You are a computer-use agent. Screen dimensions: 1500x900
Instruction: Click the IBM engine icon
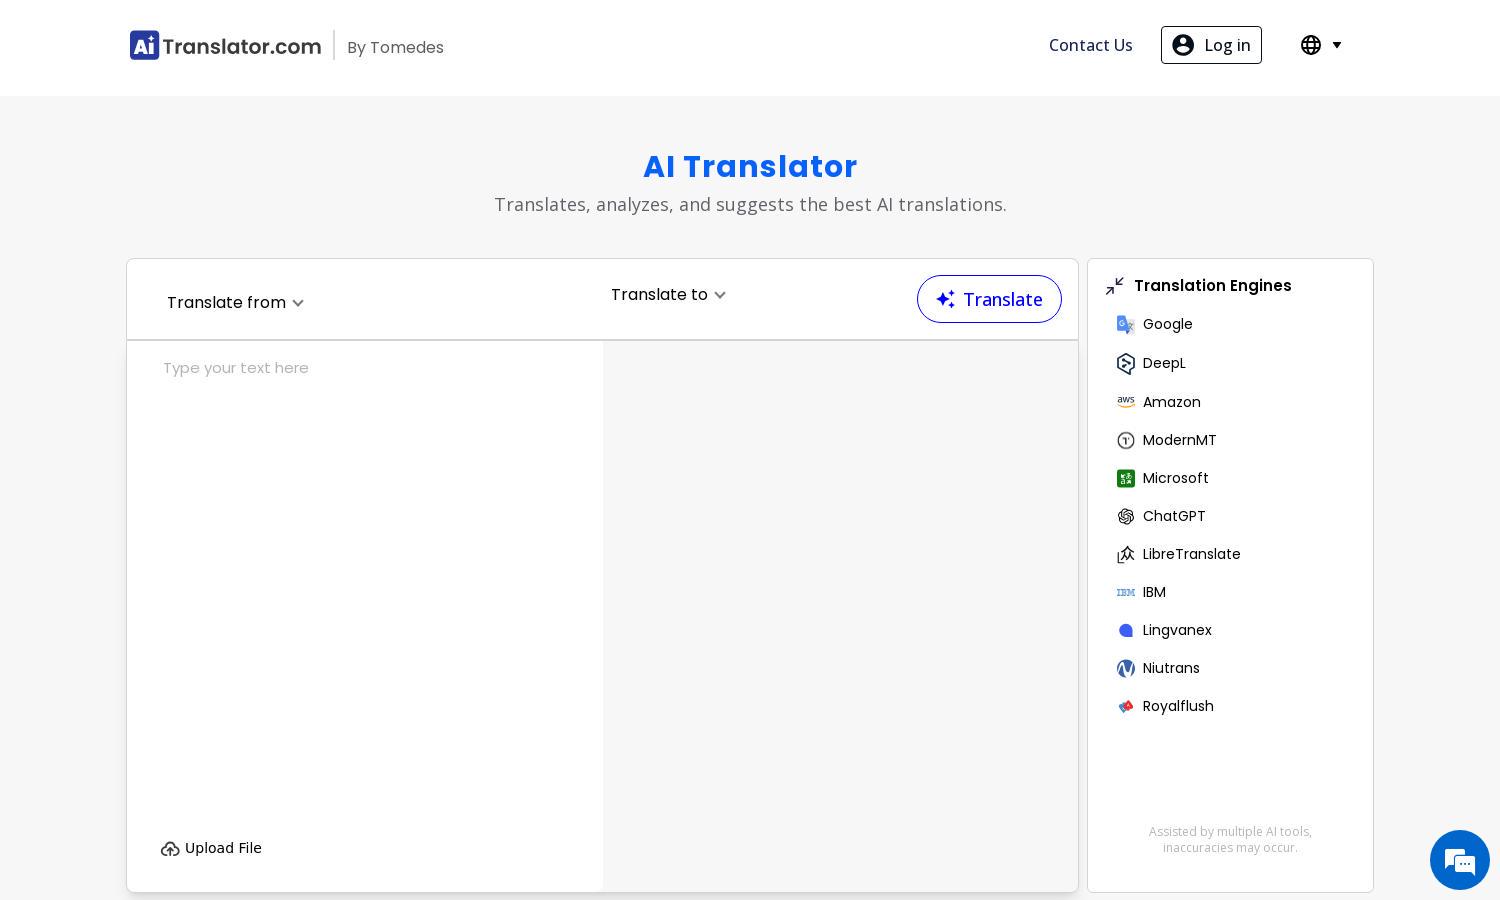point(1126,592)
